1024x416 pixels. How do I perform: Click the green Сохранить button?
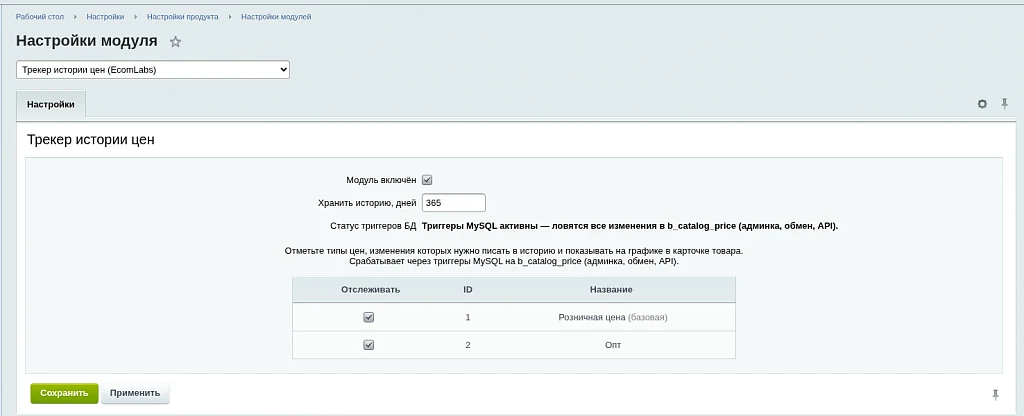[64, 393]
